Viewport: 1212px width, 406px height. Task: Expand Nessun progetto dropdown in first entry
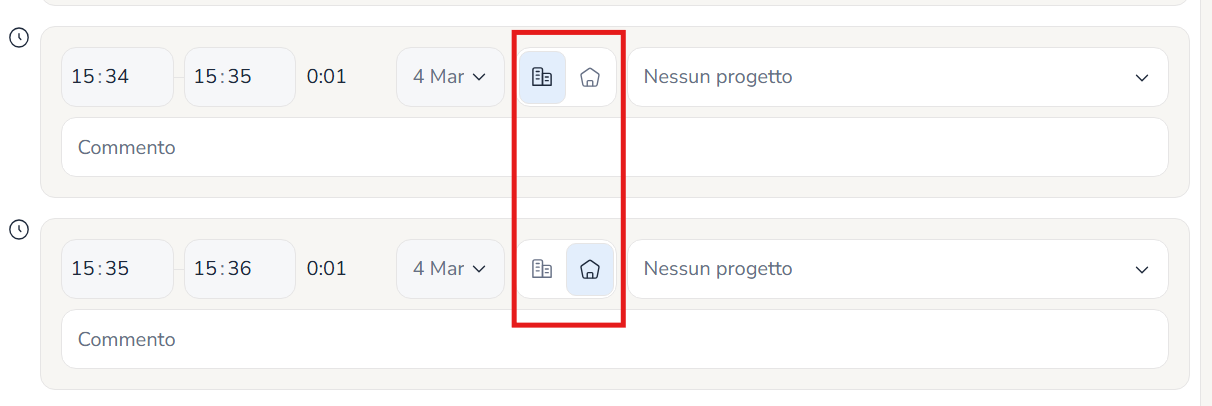[x=898, y=77]
